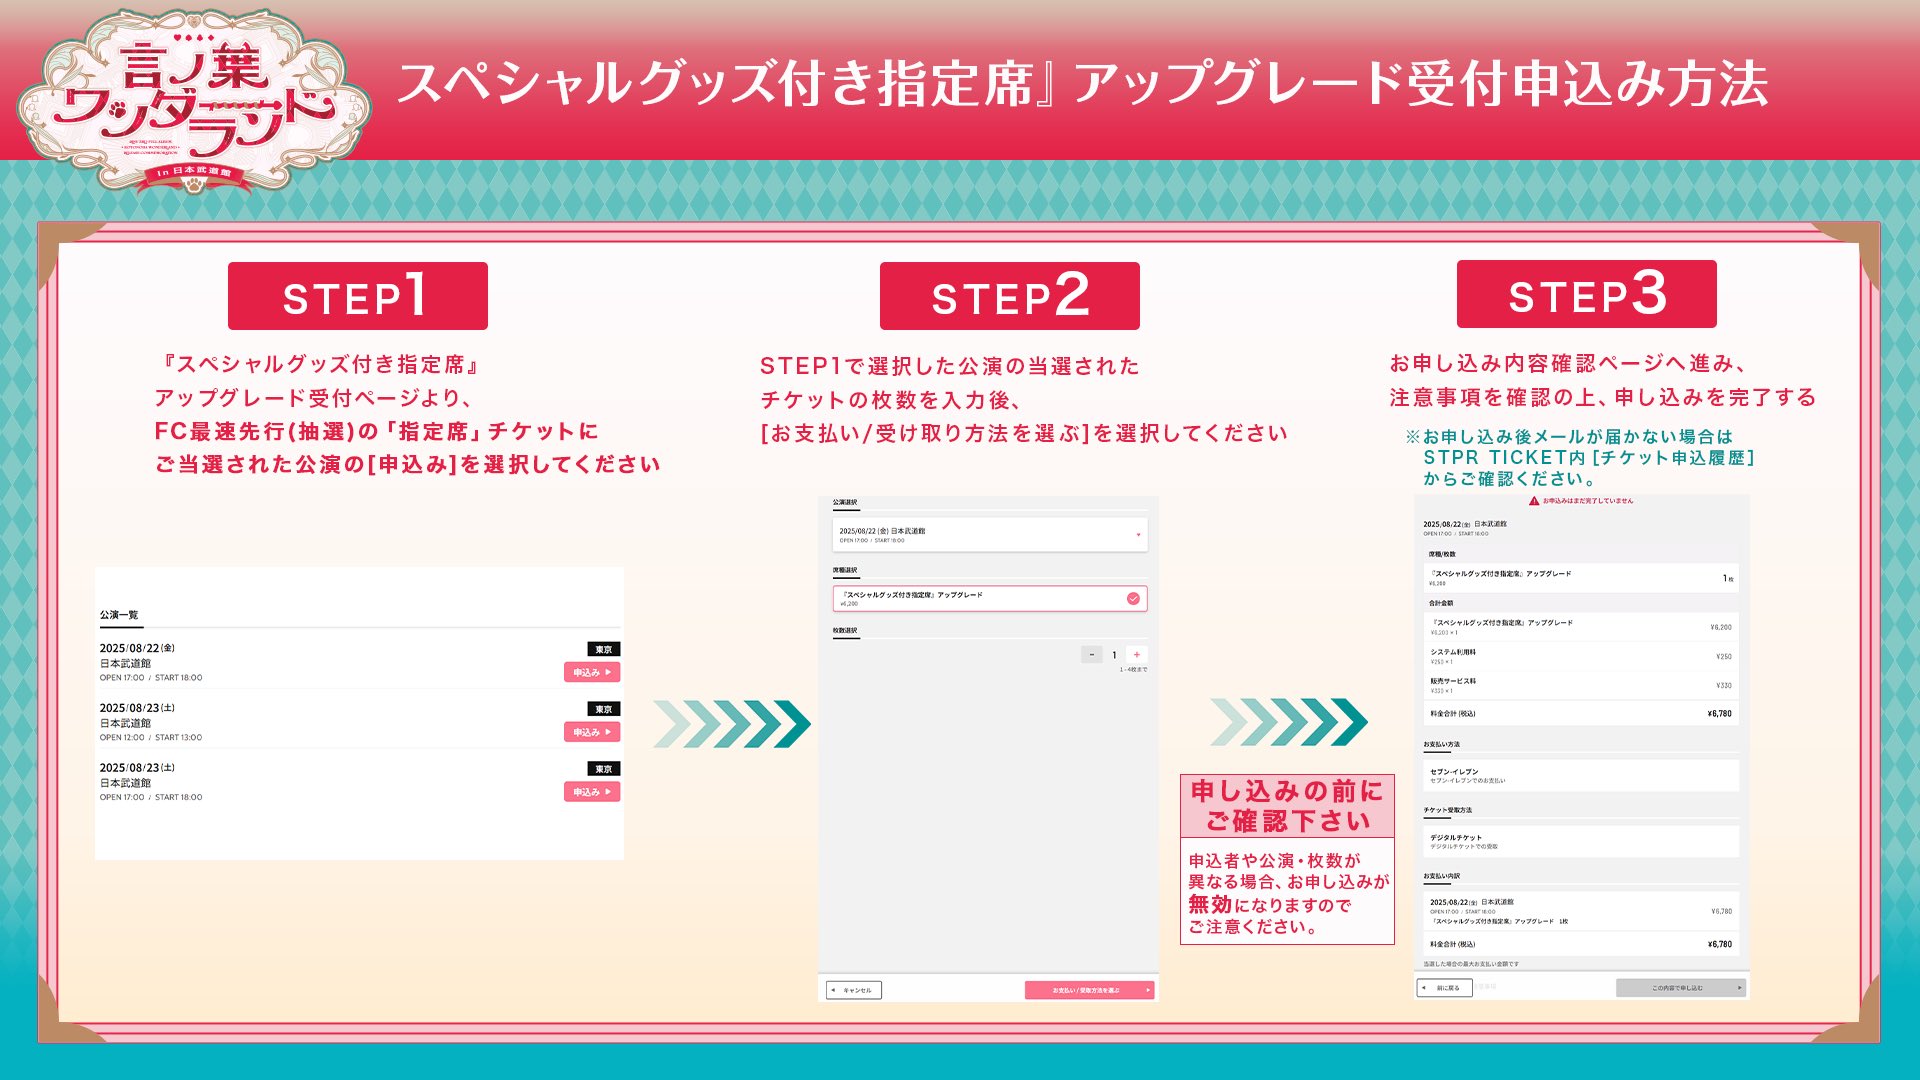Increase ticket count with plus button
The image size is (1920, 1080).
[1136, 655]
